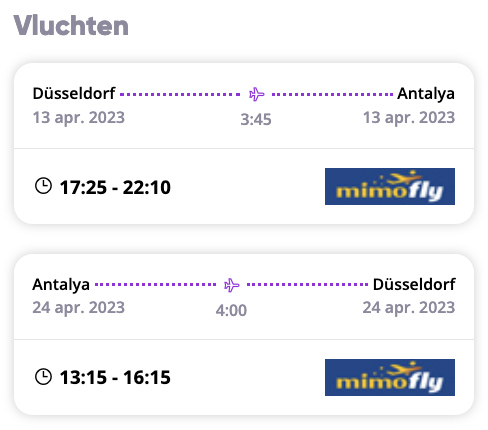Click the clock icon beside 17:25 - 22:10

click(43, 186)
